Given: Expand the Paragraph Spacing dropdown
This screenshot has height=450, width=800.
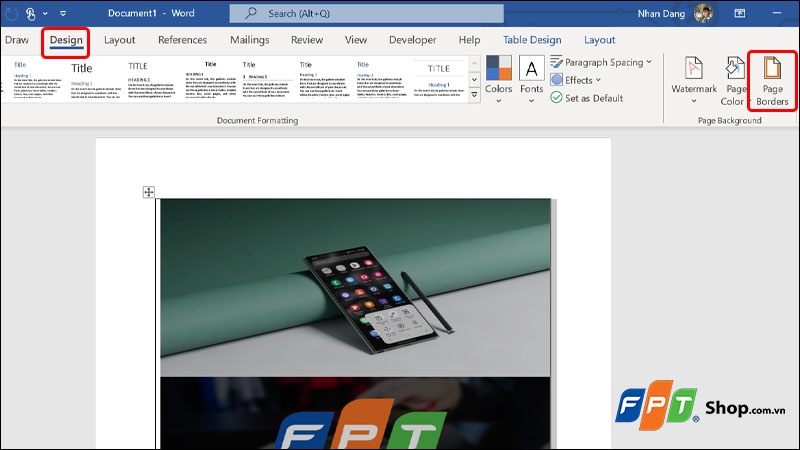Looking at the screenshot, I should [600, 62].
